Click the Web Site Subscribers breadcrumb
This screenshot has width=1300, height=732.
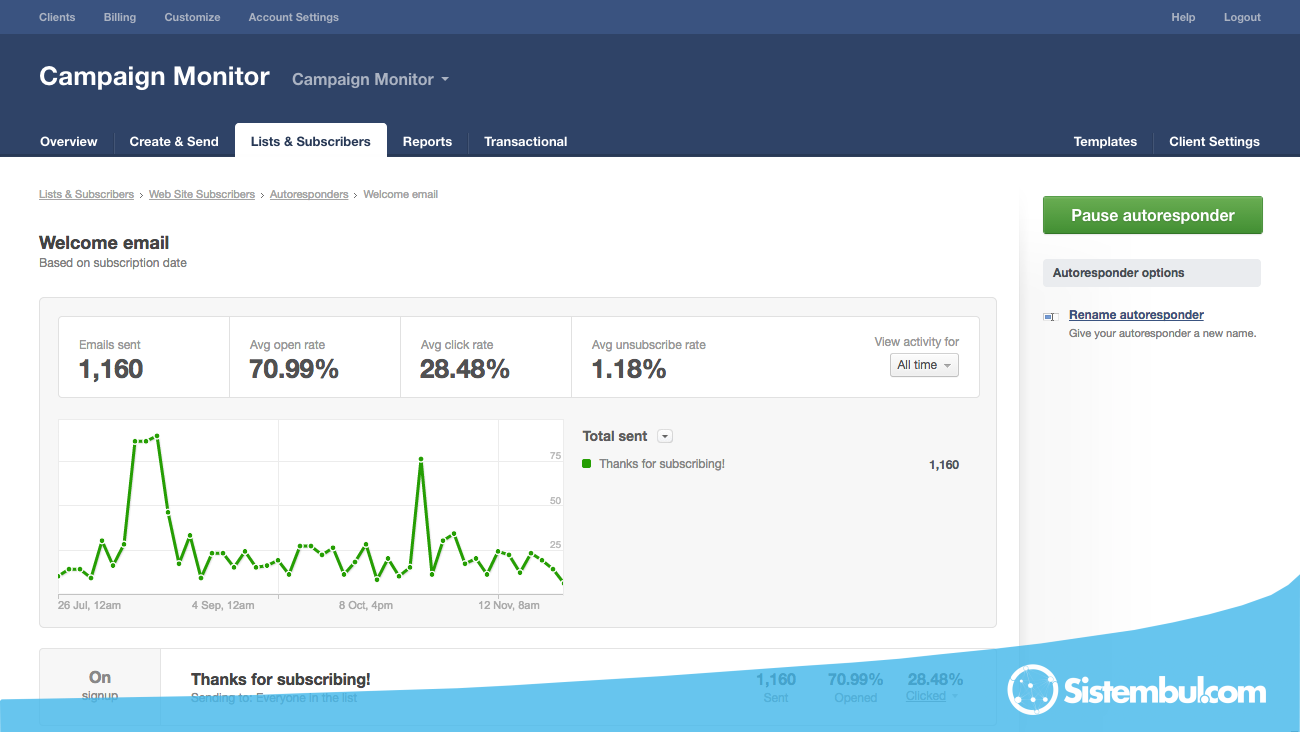[x=202, y=194]
